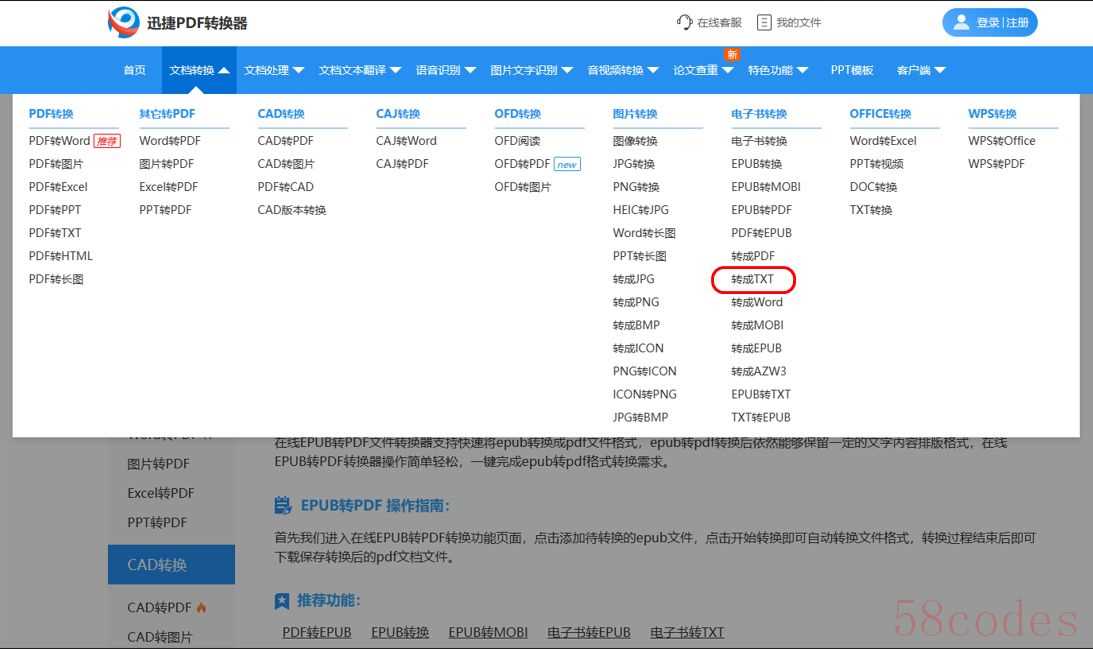Collapse the 文档转换 dropdown menu
Viewport: 1093px width, 649px height.
click(199, 70)
